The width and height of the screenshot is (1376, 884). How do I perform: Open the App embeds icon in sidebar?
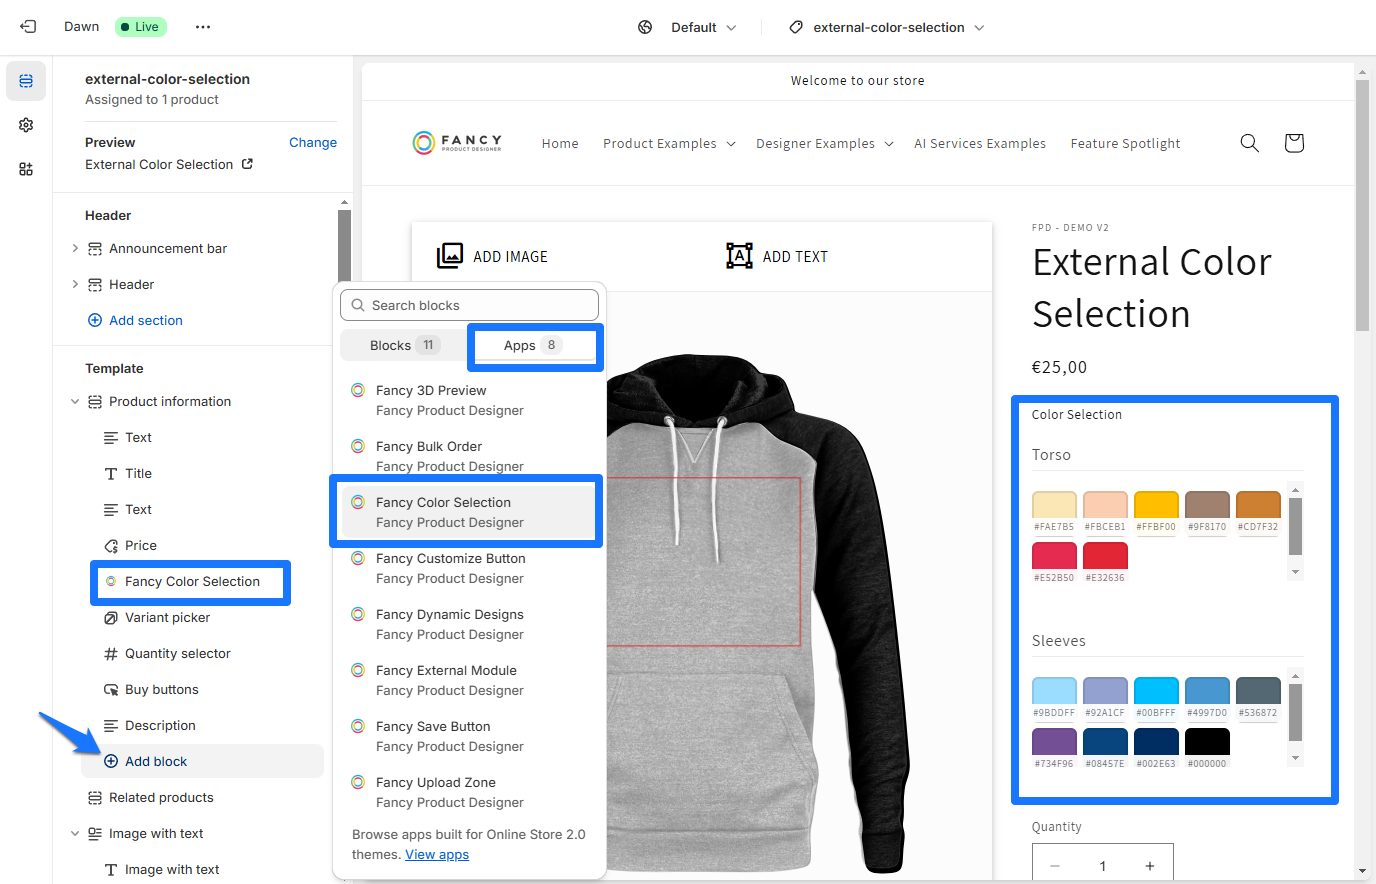pos(26,169)
